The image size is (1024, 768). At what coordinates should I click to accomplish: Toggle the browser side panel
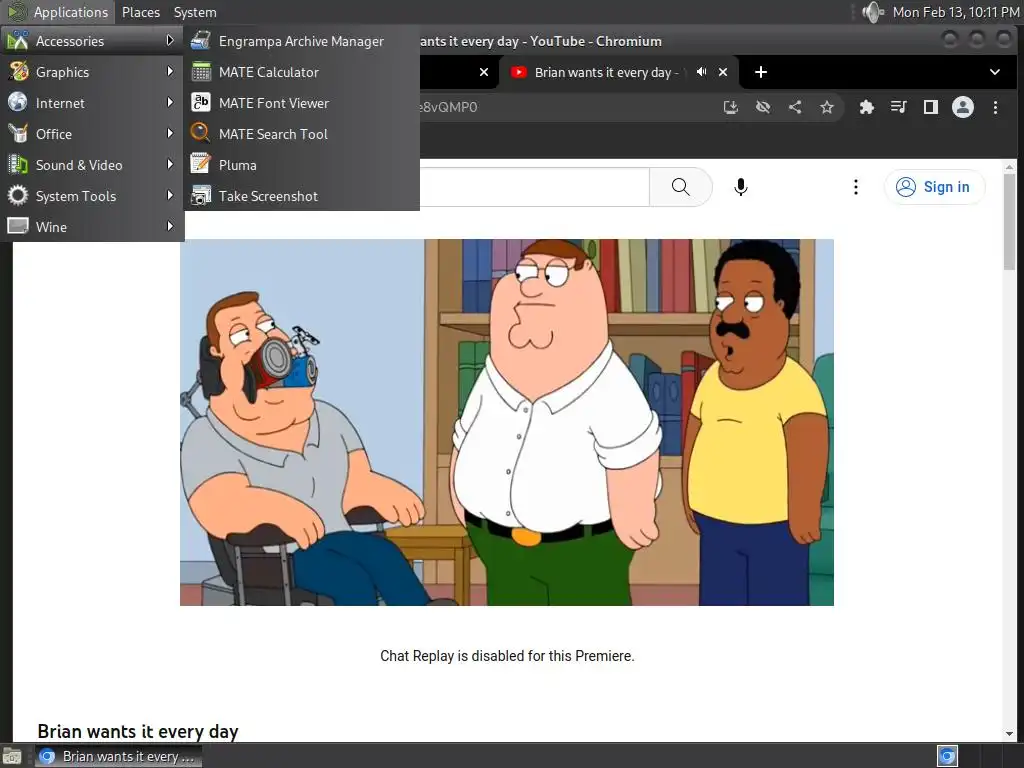click(931, 107)
